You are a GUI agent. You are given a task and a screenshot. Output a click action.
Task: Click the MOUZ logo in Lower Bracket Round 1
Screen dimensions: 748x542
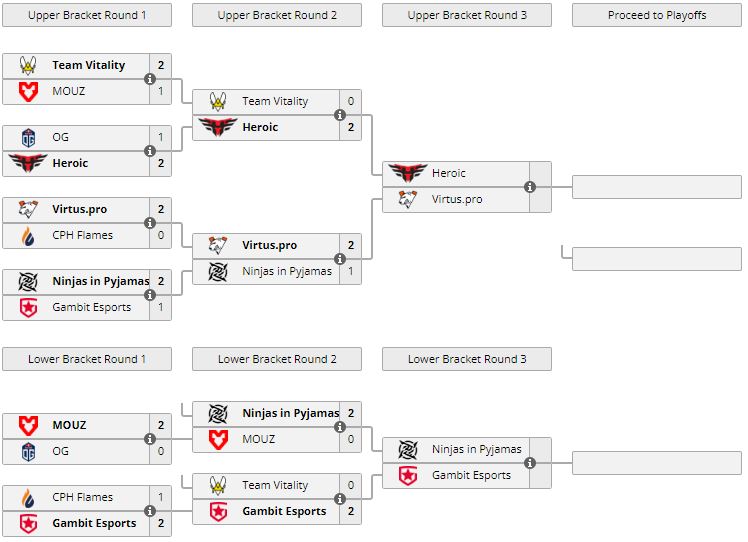[27, 426]
